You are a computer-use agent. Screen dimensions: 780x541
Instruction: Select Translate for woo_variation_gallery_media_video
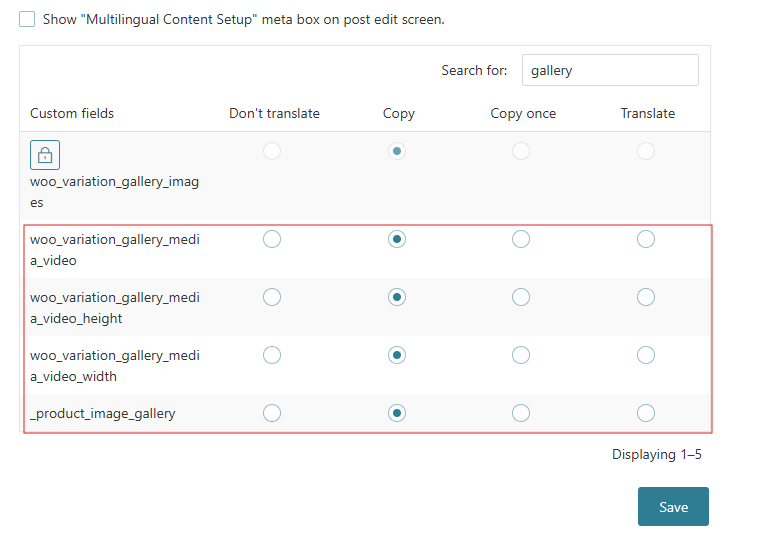pos(646,239)
